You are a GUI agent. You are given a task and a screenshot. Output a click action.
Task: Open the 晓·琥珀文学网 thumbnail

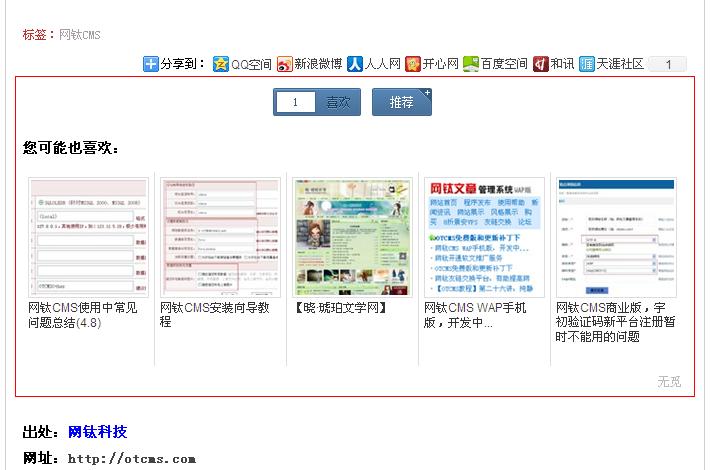[353, 238]
